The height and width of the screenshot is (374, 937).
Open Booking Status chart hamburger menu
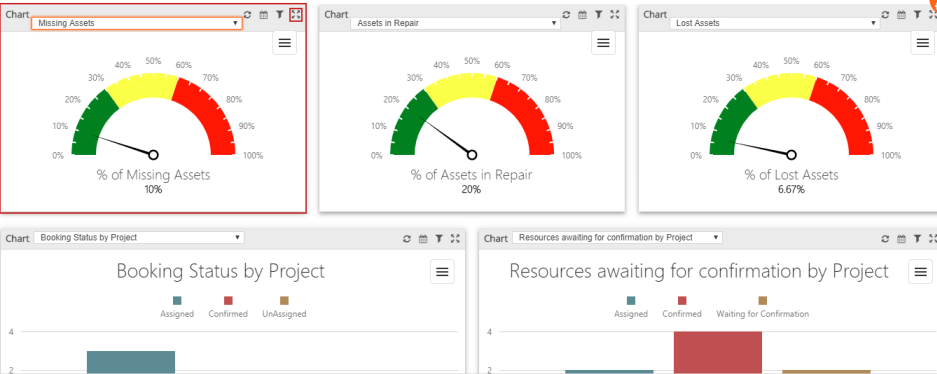[x=442, y=272]
